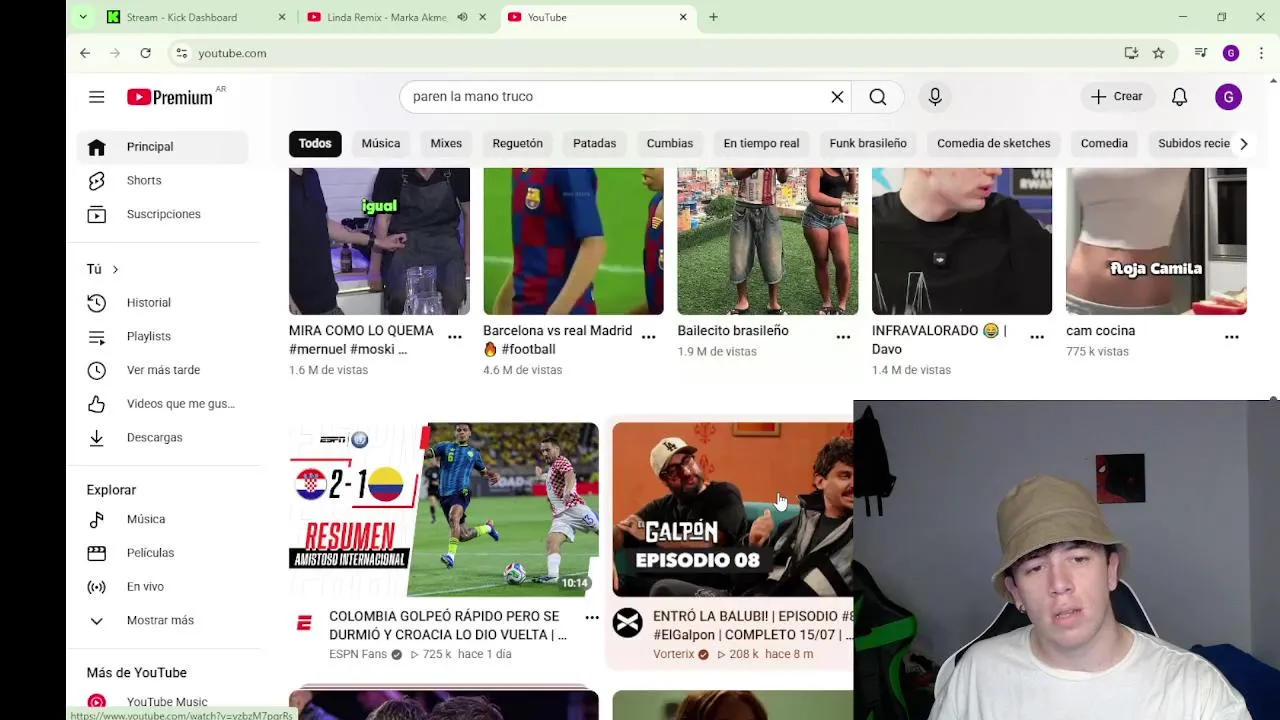1280x720 pixels.
Task: Mute the Linda Remix tab audio
Action: (462, 17)
